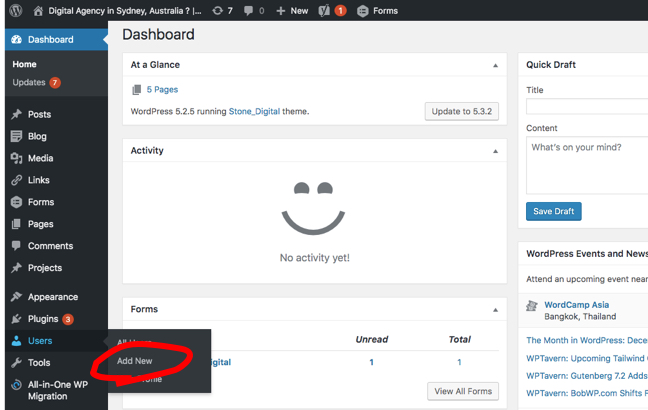Open the Plugins menu label
This screenshot has width=648, height=410.
coord(43,319)
